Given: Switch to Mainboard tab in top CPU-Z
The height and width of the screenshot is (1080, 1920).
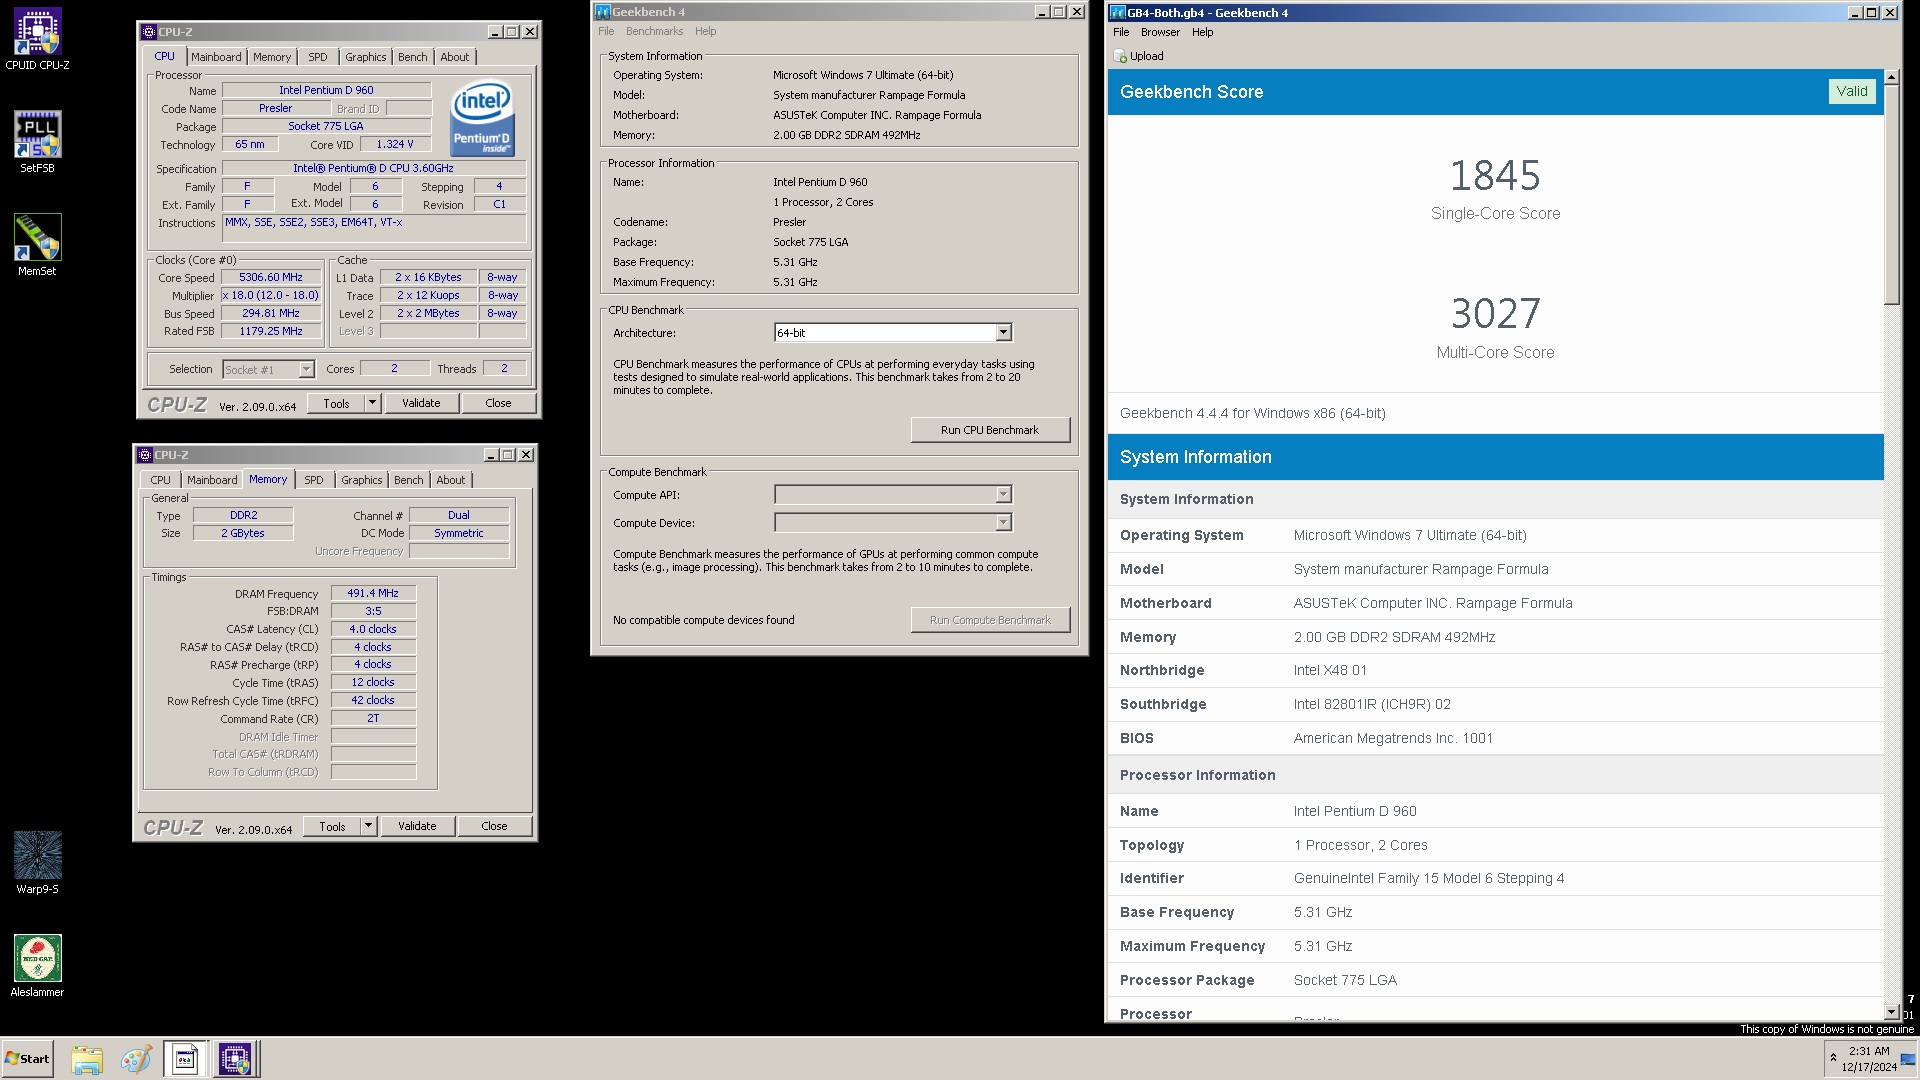Looking at the screenshot, I should pos(216,57).
